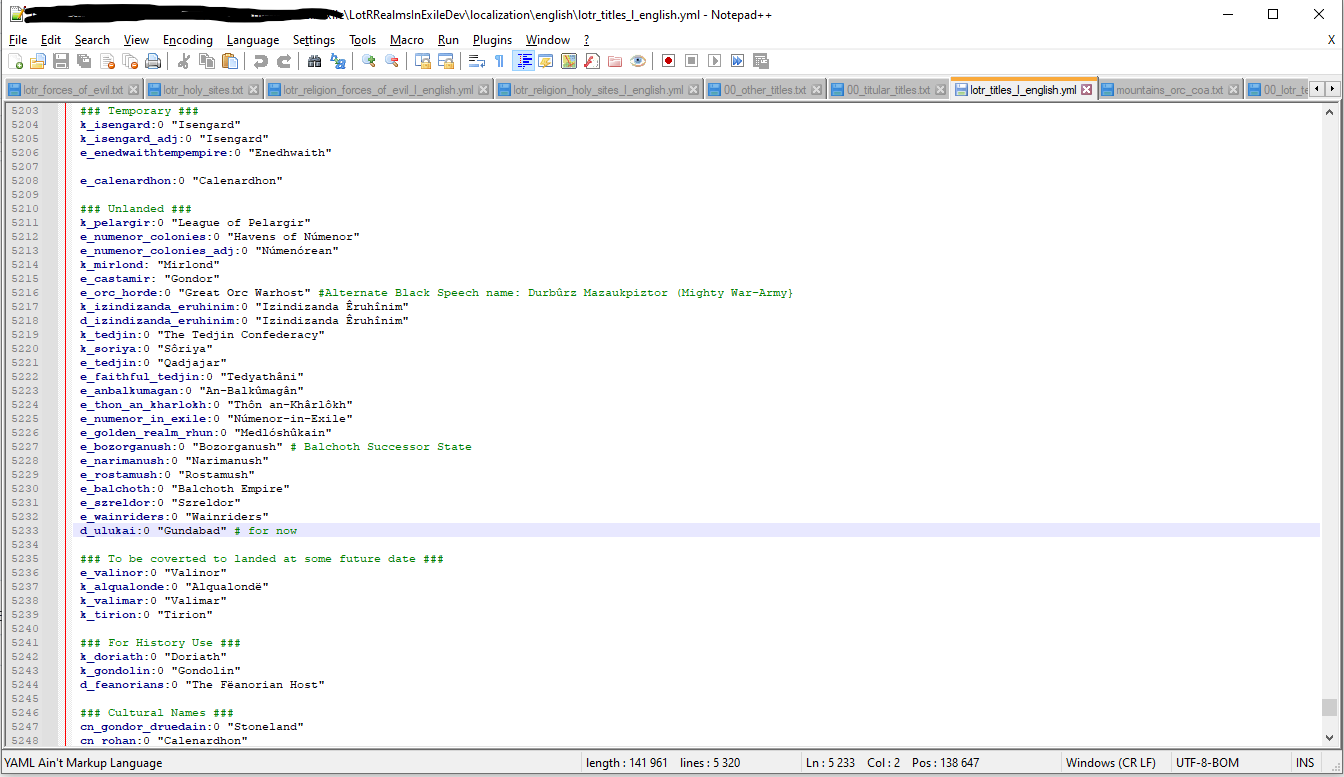Open the View menu
This screenshot has width=1344, height=777.
137,40
